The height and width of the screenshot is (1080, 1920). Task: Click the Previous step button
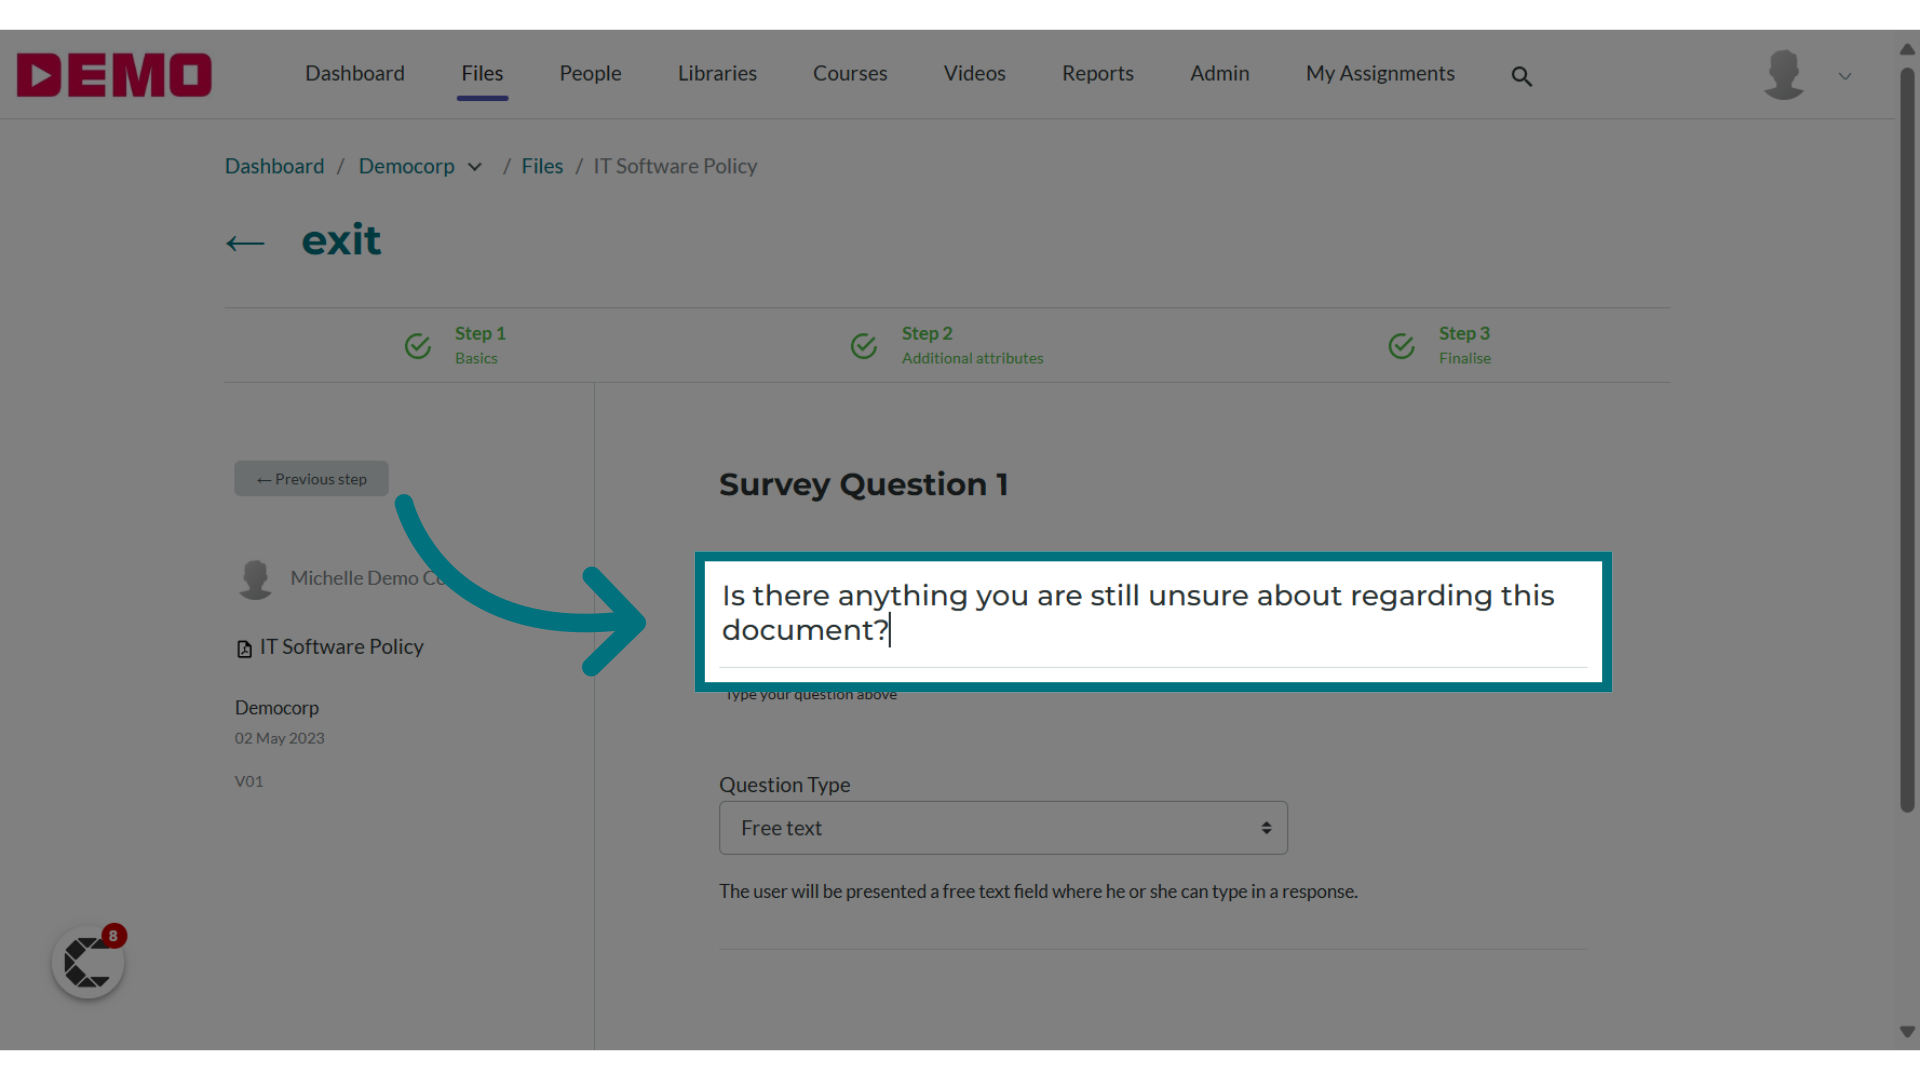coord(311,479)
